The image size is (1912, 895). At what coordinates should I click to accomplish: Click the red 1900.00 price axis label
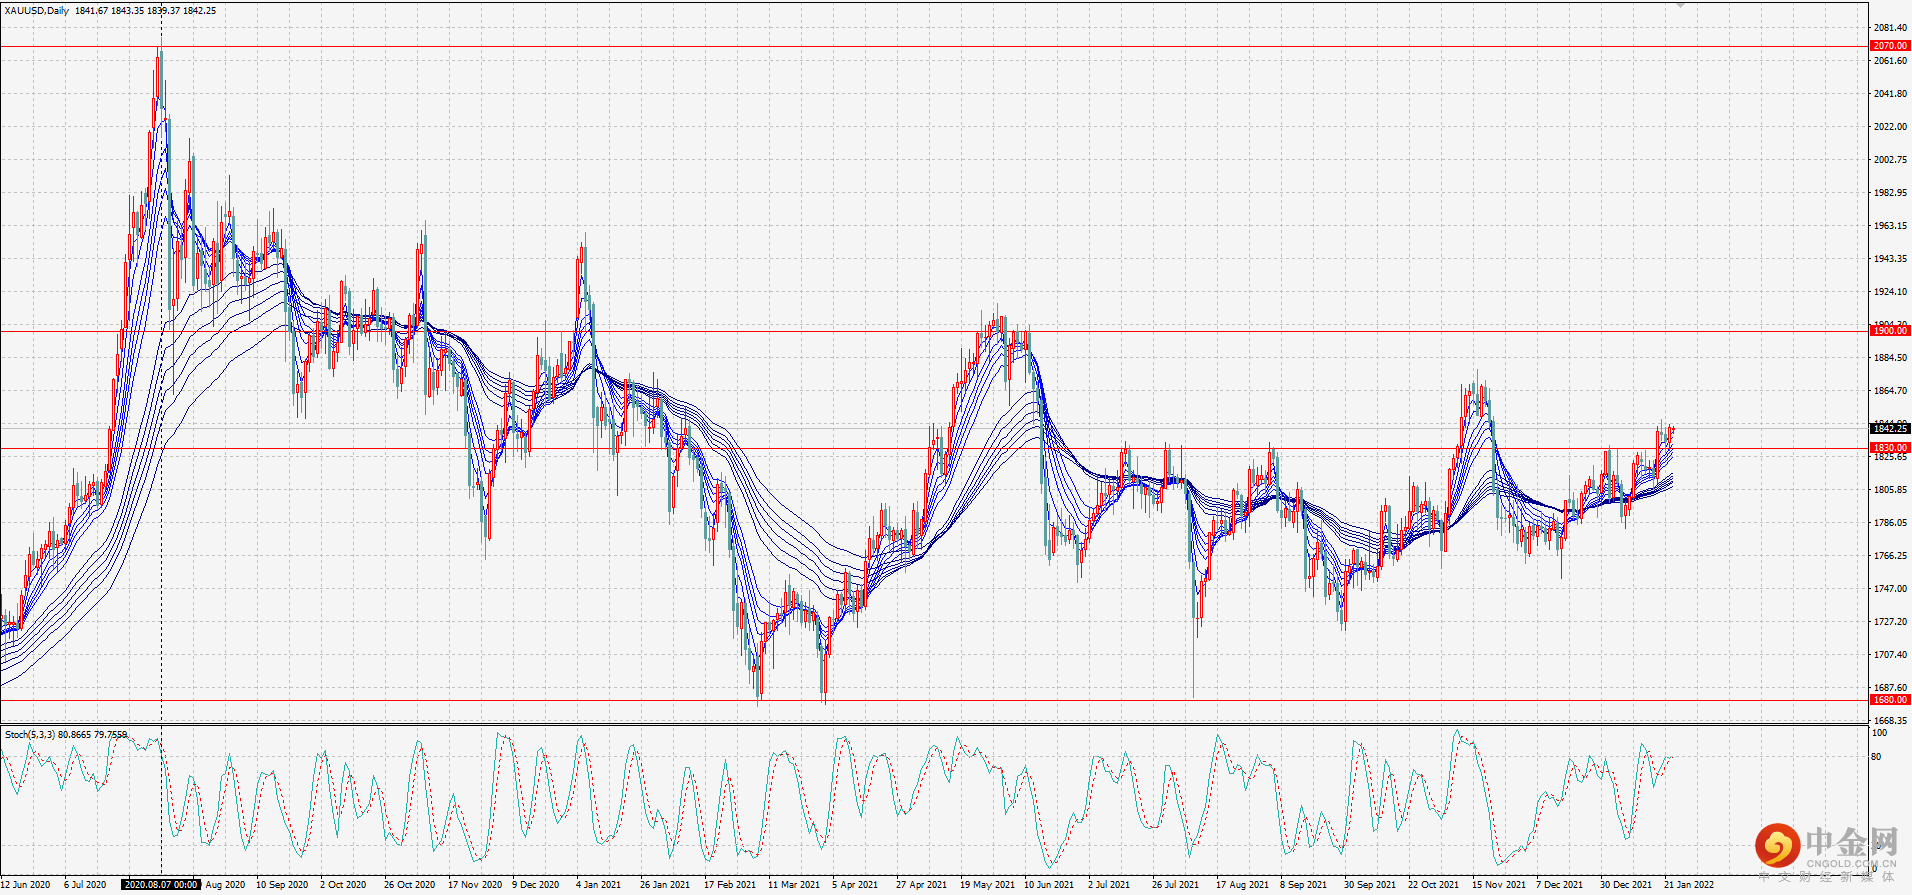point(1890,331)
